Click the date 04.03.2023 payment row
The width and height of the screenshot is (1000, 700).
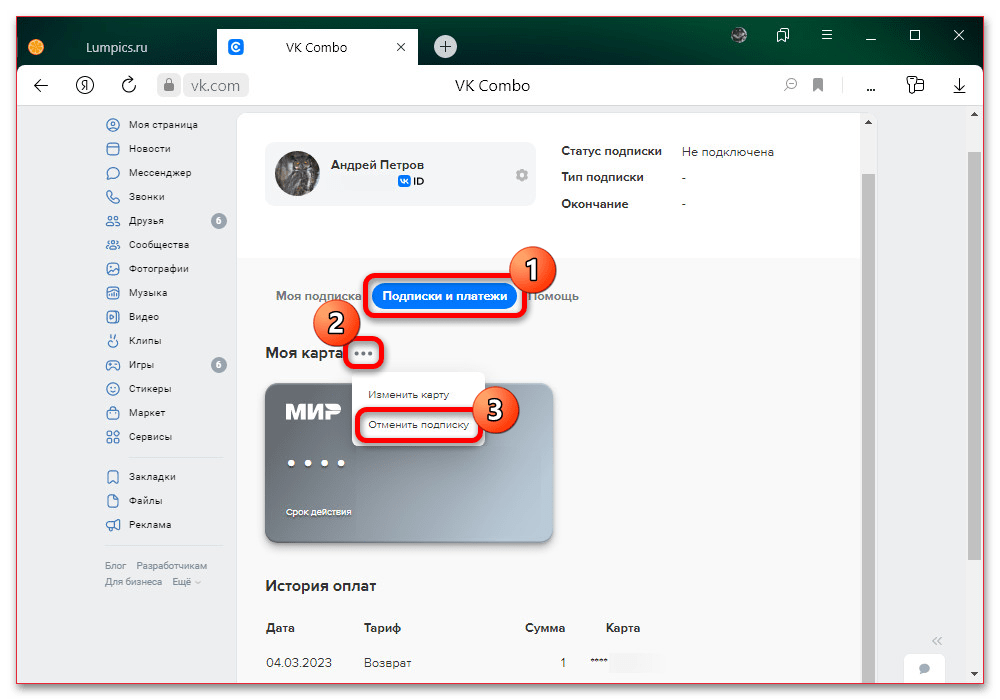[x=299, y=662]
